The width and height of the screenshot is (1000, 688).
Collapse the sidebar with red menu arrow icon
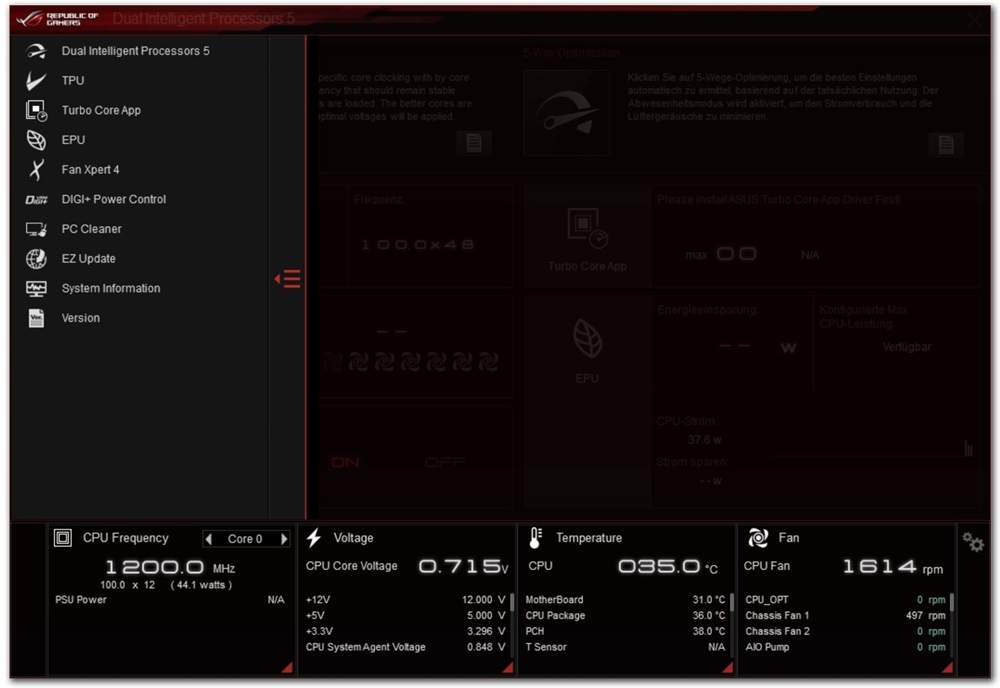288,279
